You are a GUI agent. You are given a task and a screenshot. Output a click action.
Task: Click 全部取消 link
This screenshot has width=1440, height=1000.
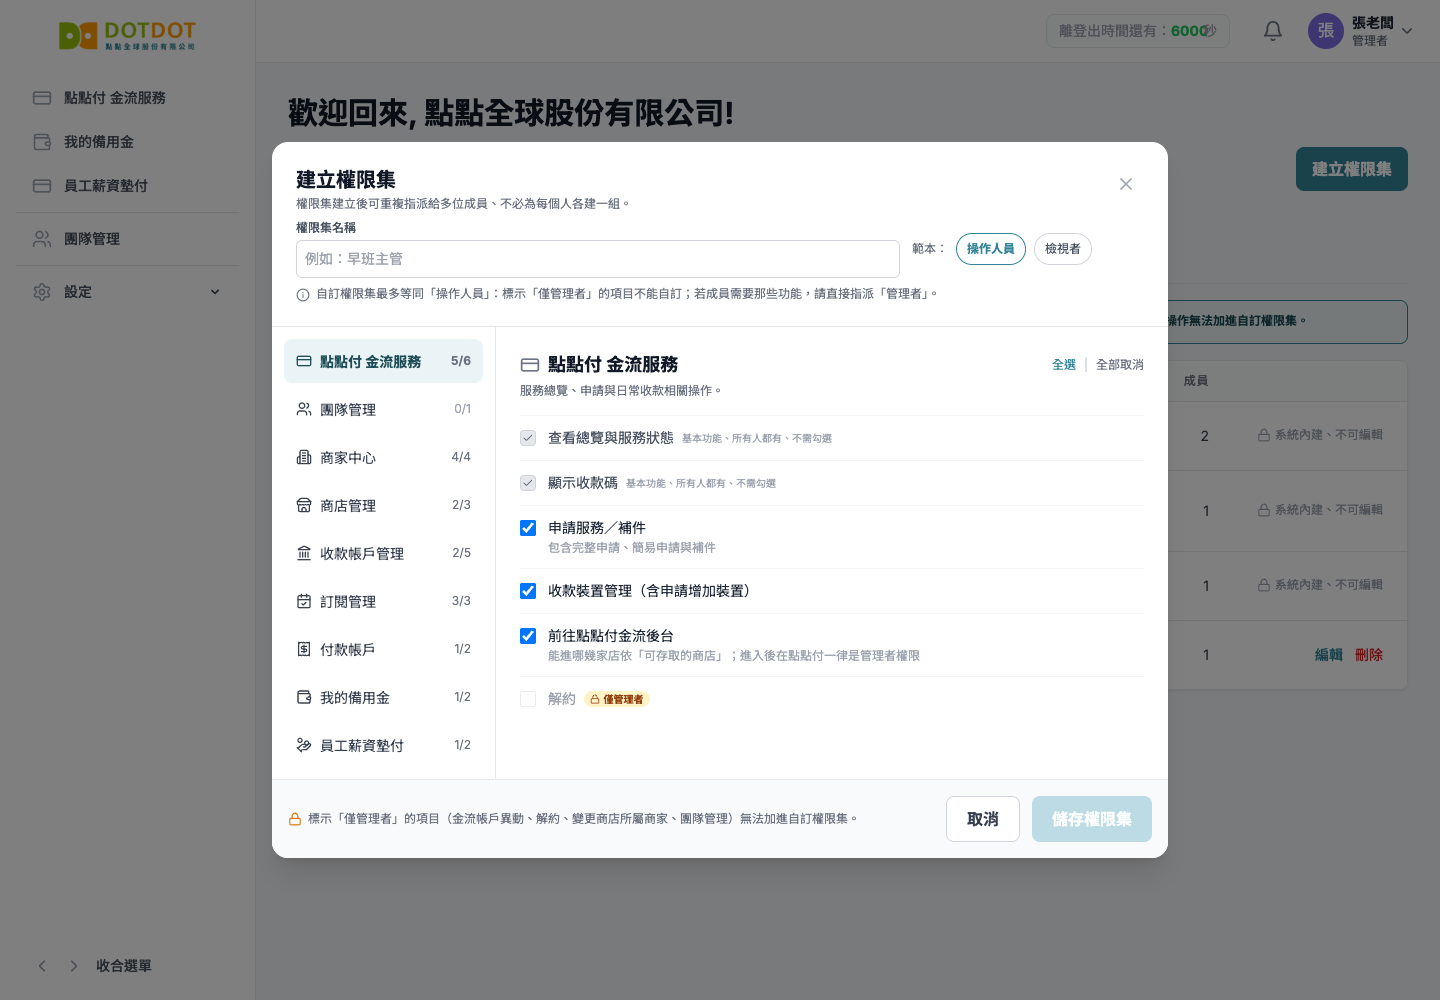pyautogui.click(x=1120, y=365)
